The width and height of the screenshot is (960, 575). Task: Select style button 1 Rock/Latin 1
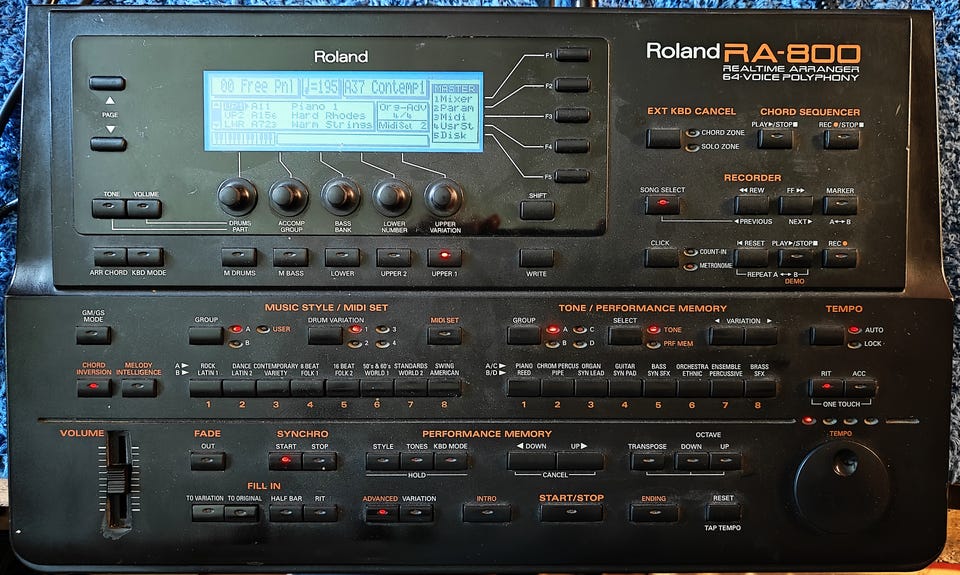coord(206,388)
